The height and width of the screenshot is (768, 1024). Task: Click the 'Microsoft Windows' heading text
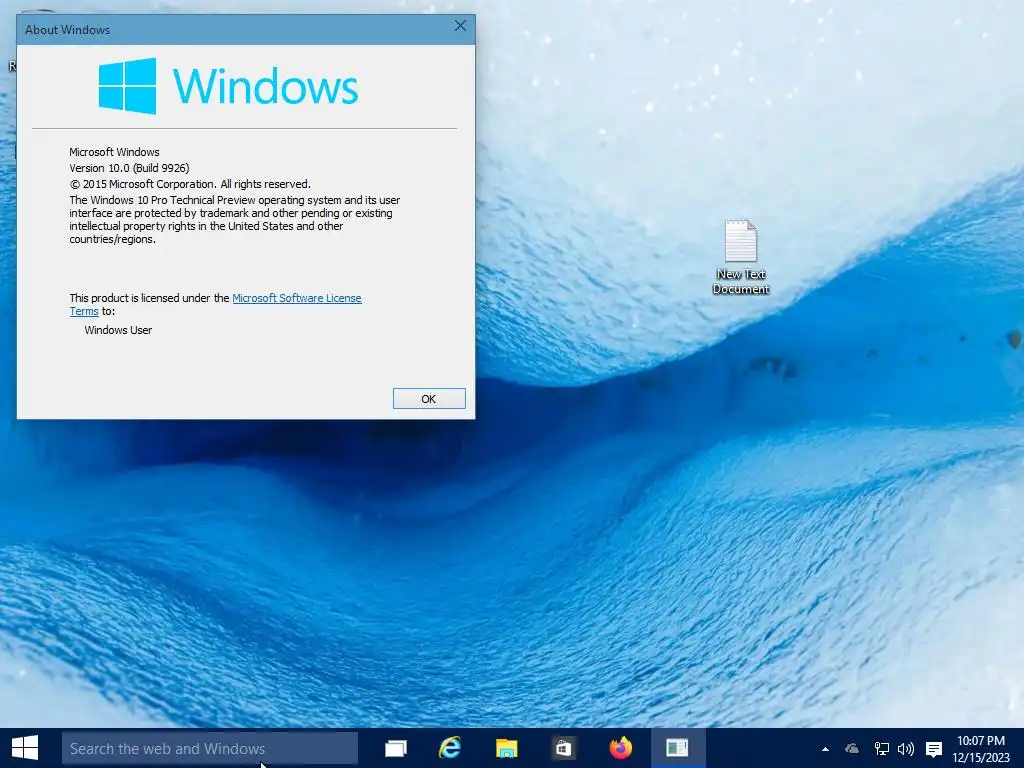click(x=114, y=152)
